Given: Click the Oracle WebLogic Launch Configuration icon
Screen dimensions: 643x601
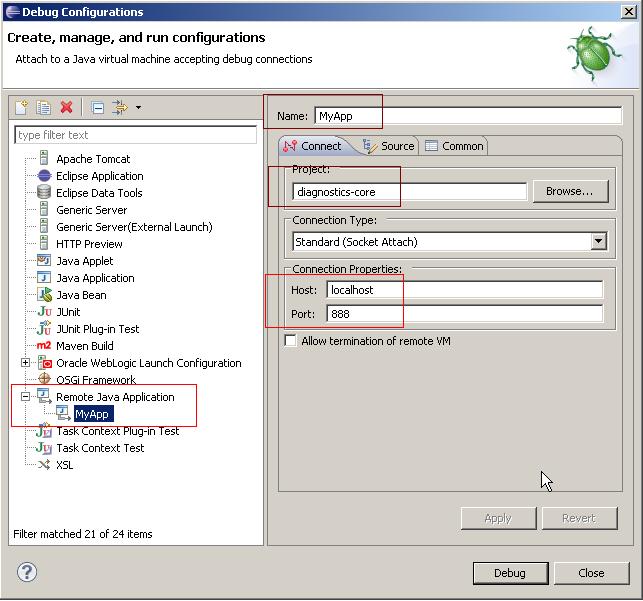Looking at the screenshot, I should point(45,363).
